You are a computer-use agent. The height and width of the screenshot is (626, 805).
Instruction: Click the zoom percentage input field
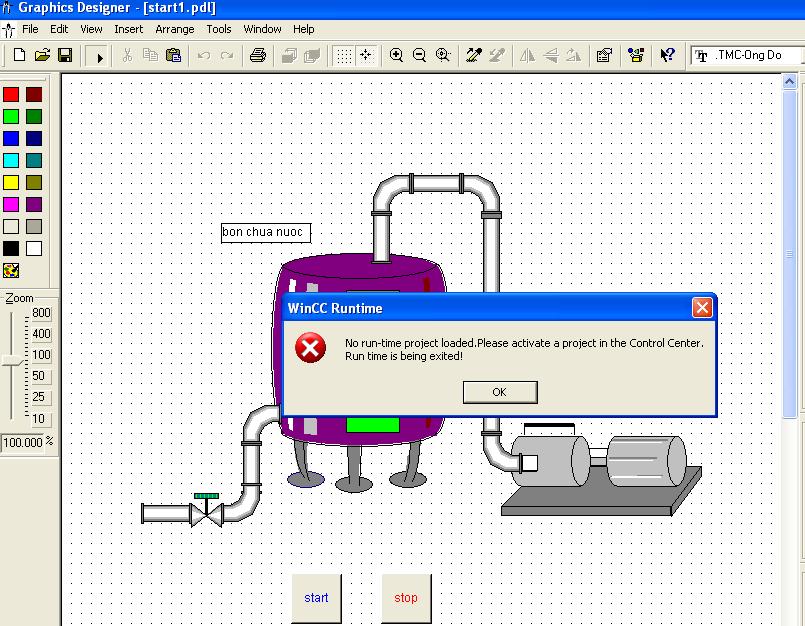22,442
